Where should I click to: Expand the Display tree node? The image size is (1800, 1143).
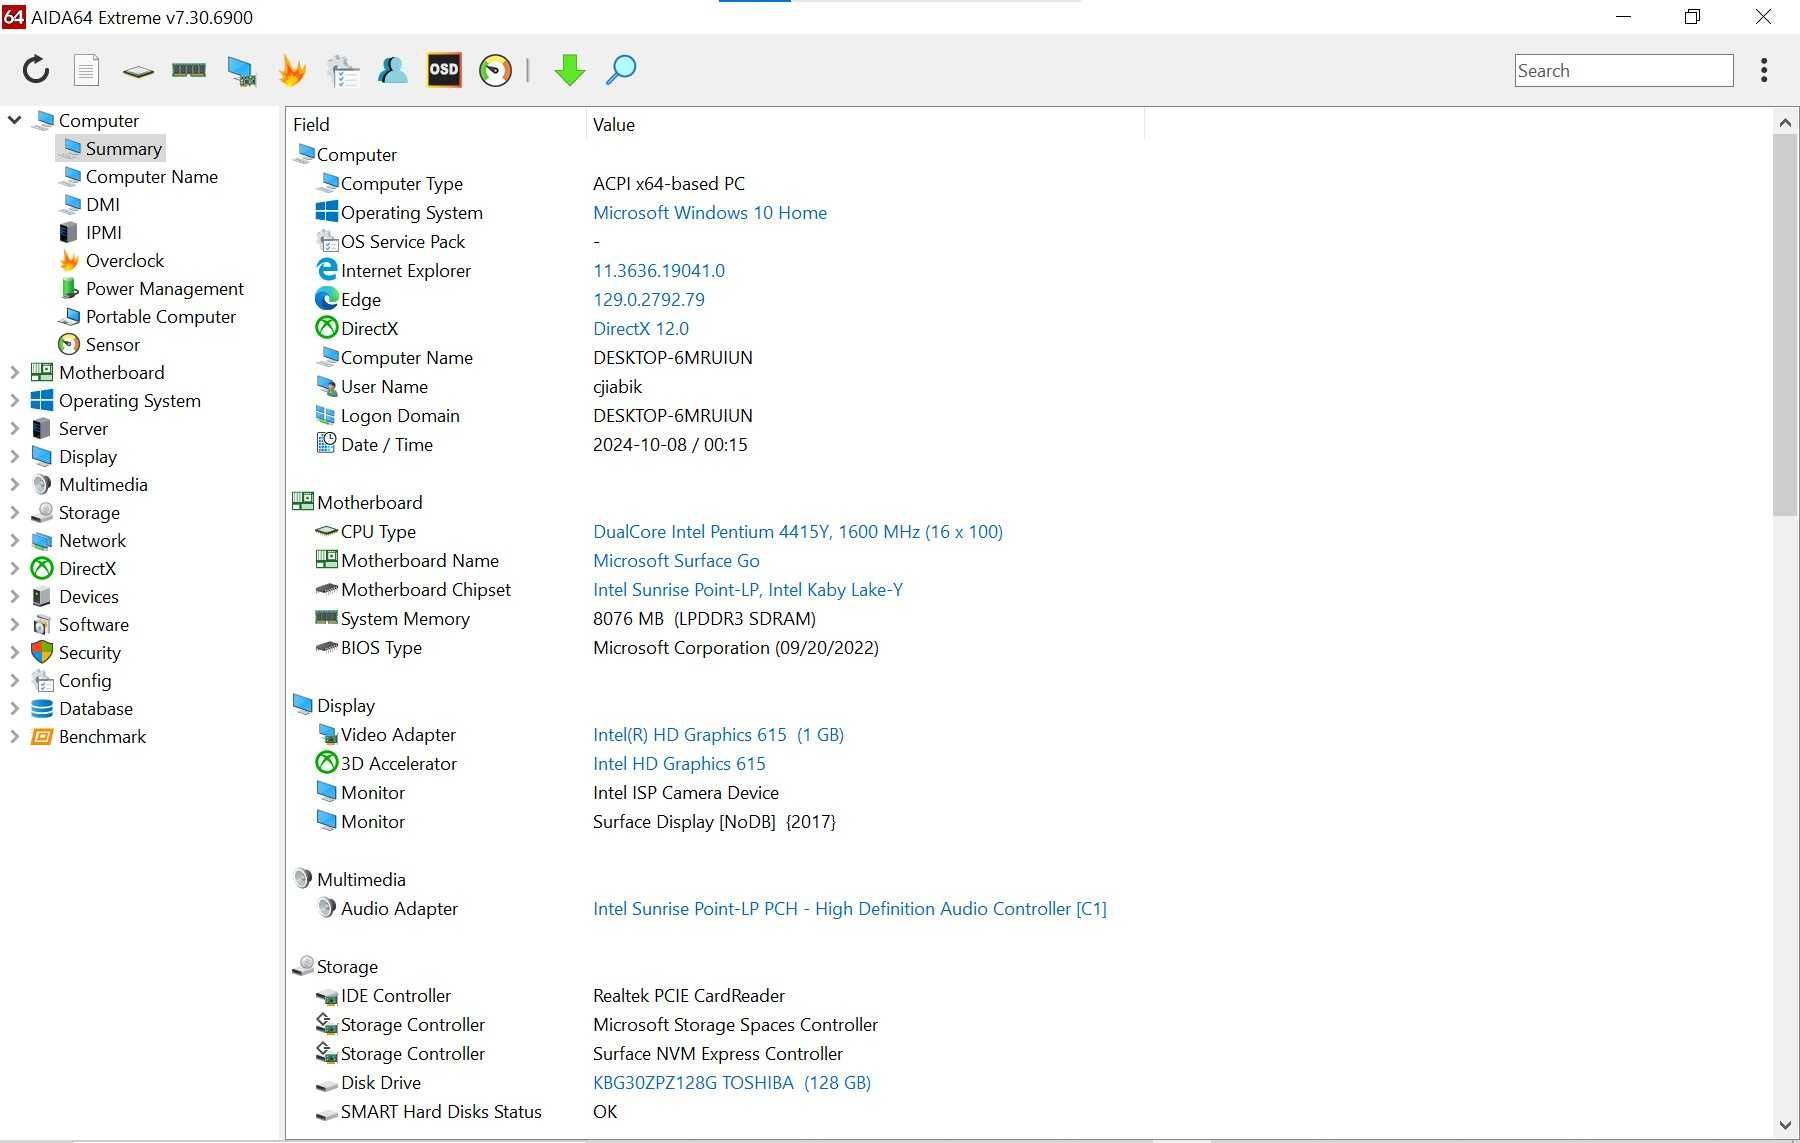click(x=14, y=456)
